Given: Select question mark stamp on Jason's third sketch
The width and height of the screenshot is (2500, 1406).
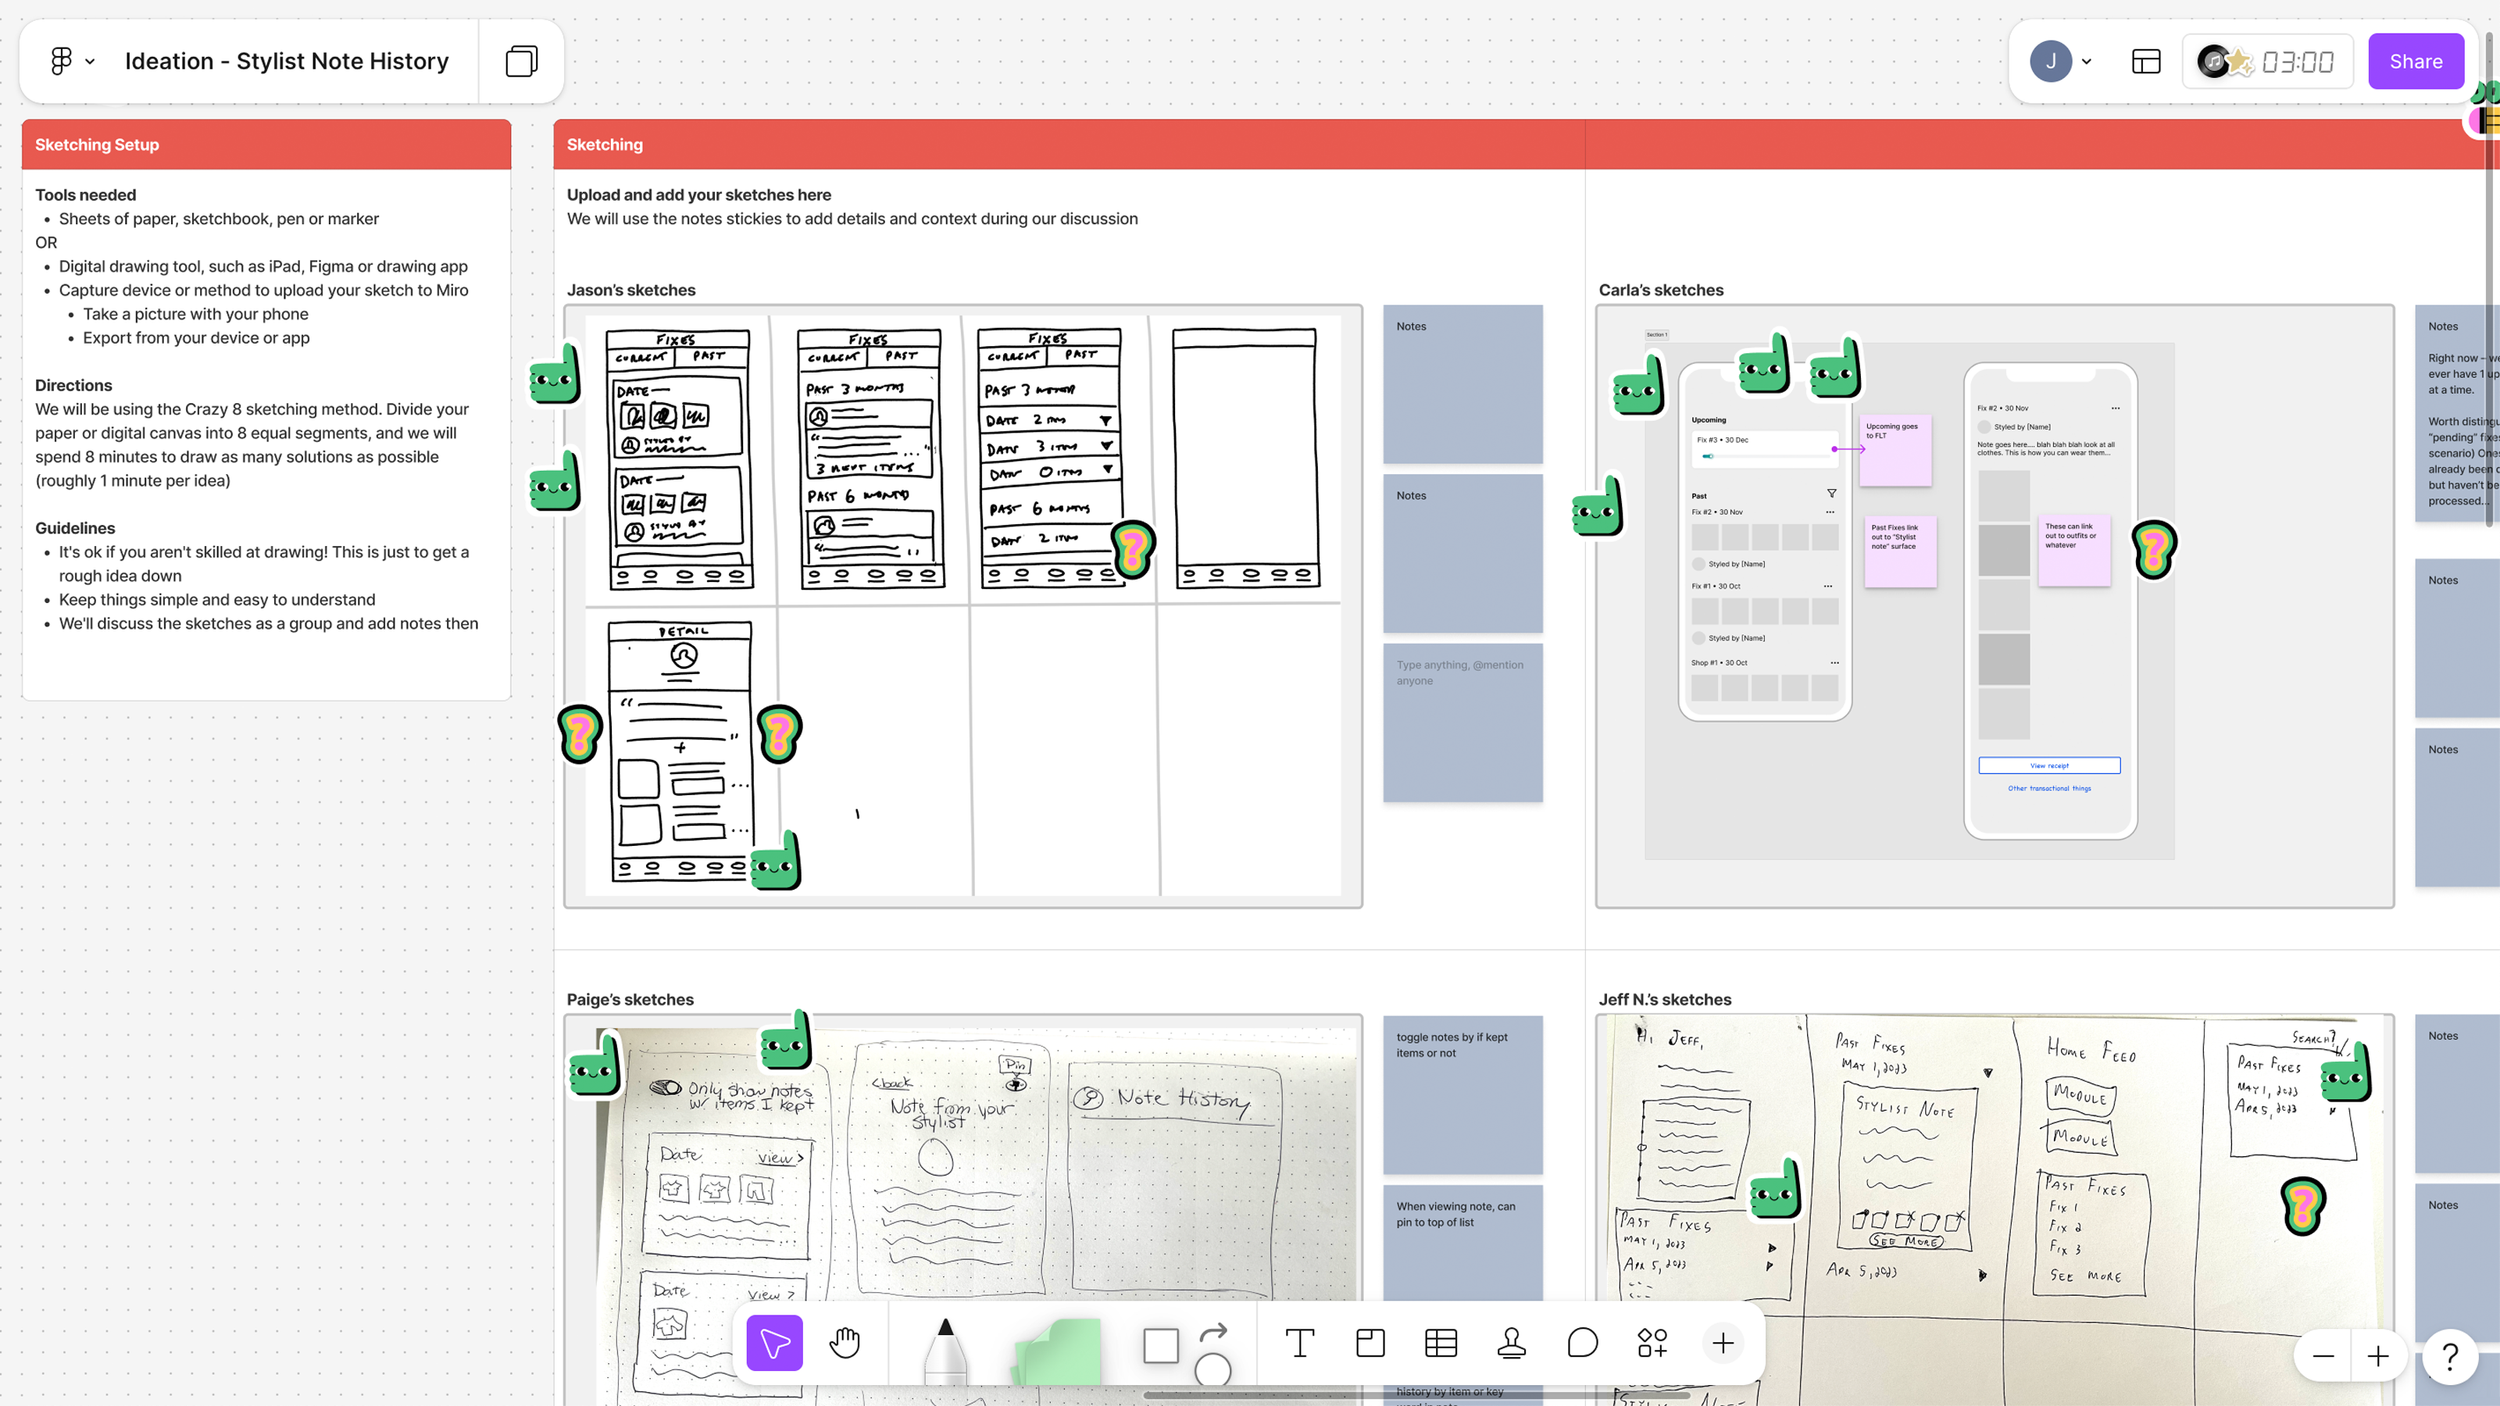Looking at the screenshot, I should [x=1133, y=549].
